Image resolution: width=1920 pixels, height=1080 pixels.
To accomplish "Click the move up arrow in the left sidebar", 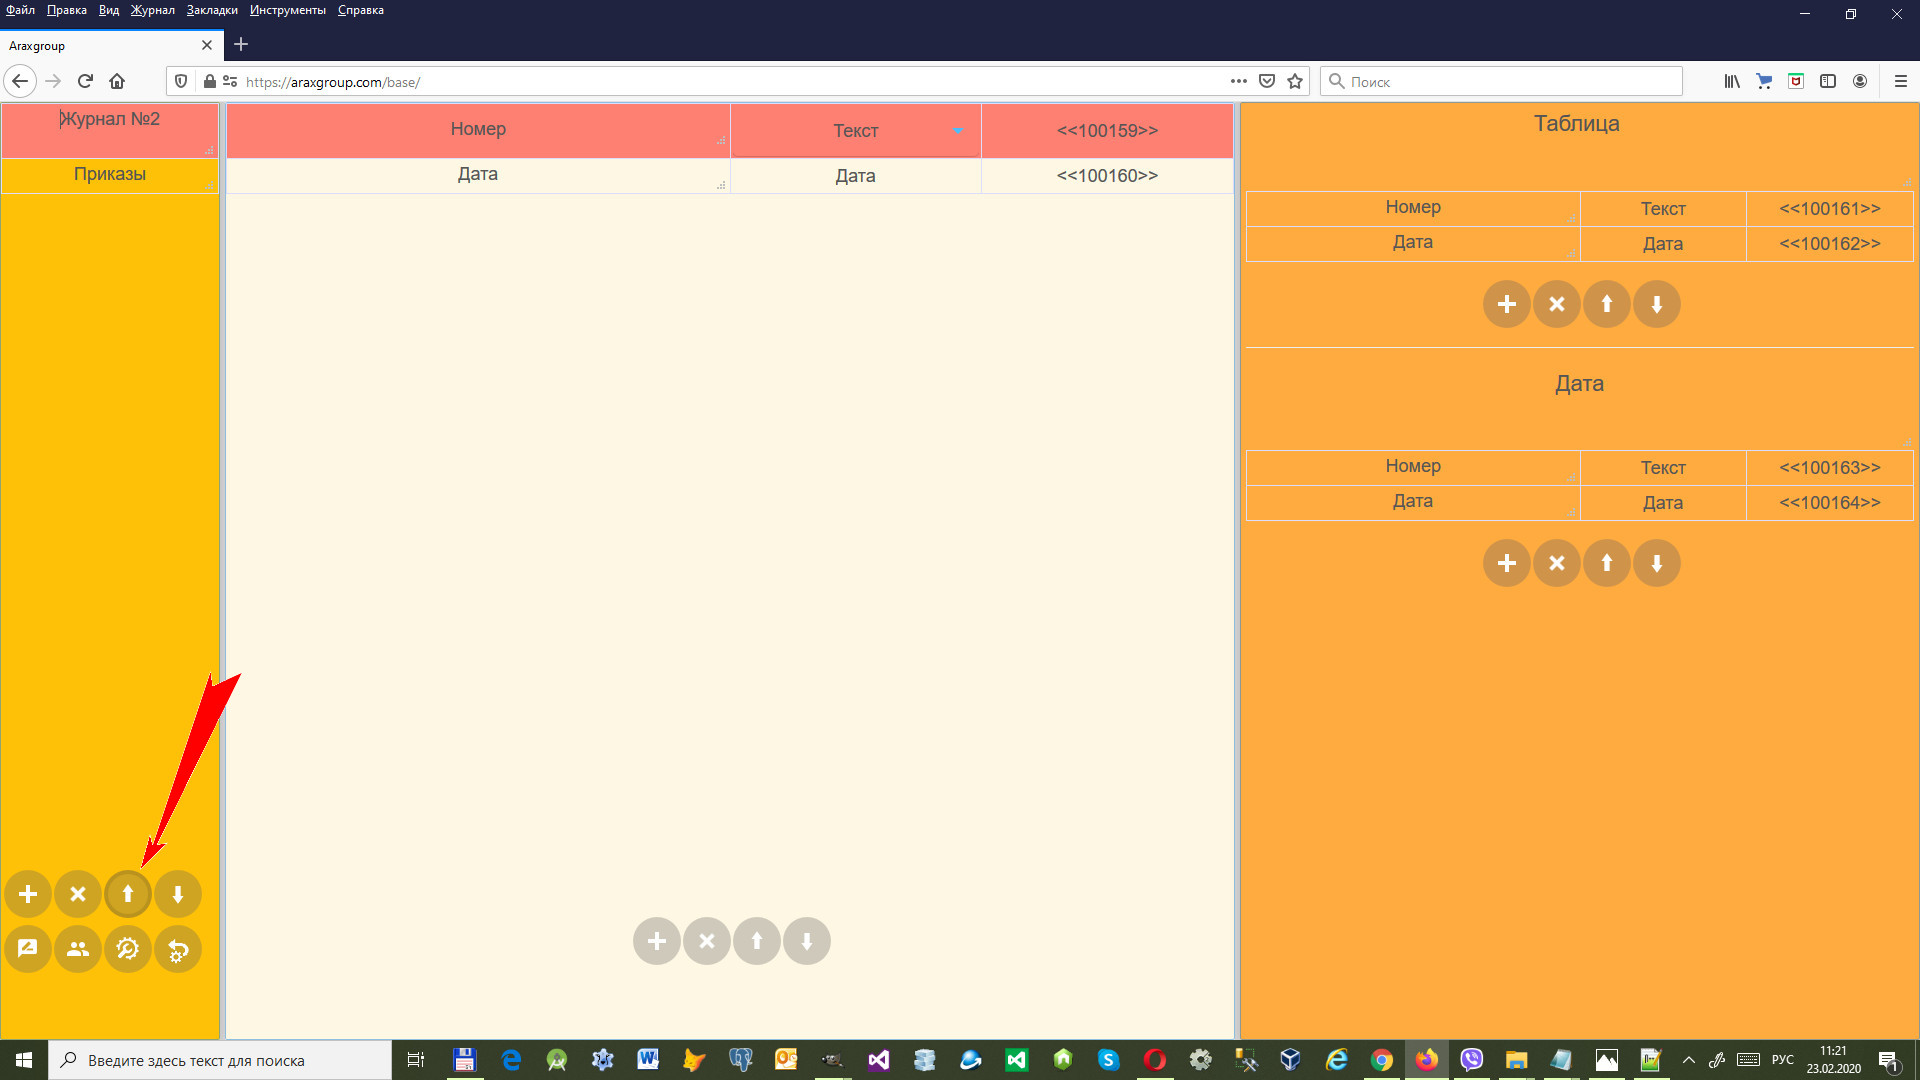I will point(128,894).
